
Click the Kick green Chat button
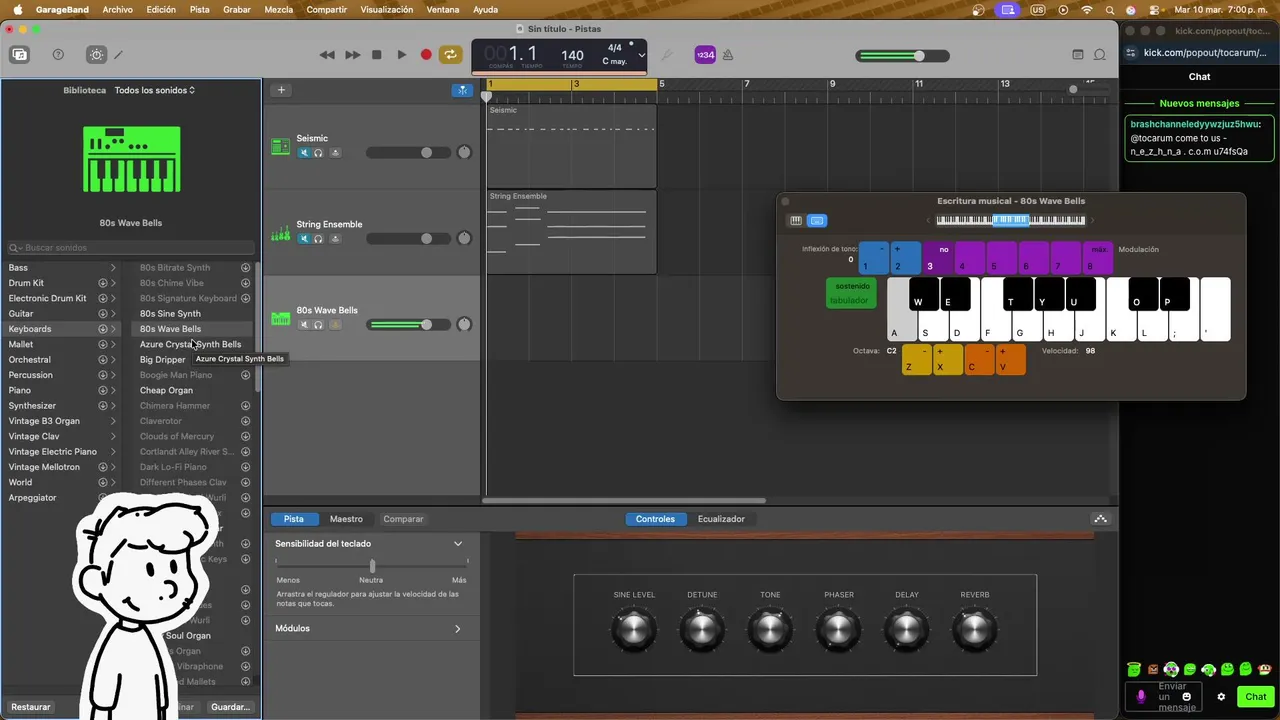coord(1256,697)
